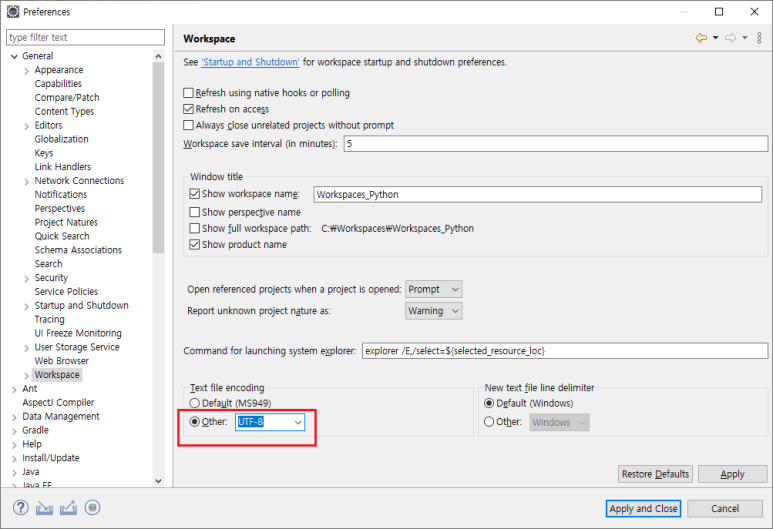Viewport: 773px width, 529px height.
Task: Expand the Security tree node
Action: point(27,279)
